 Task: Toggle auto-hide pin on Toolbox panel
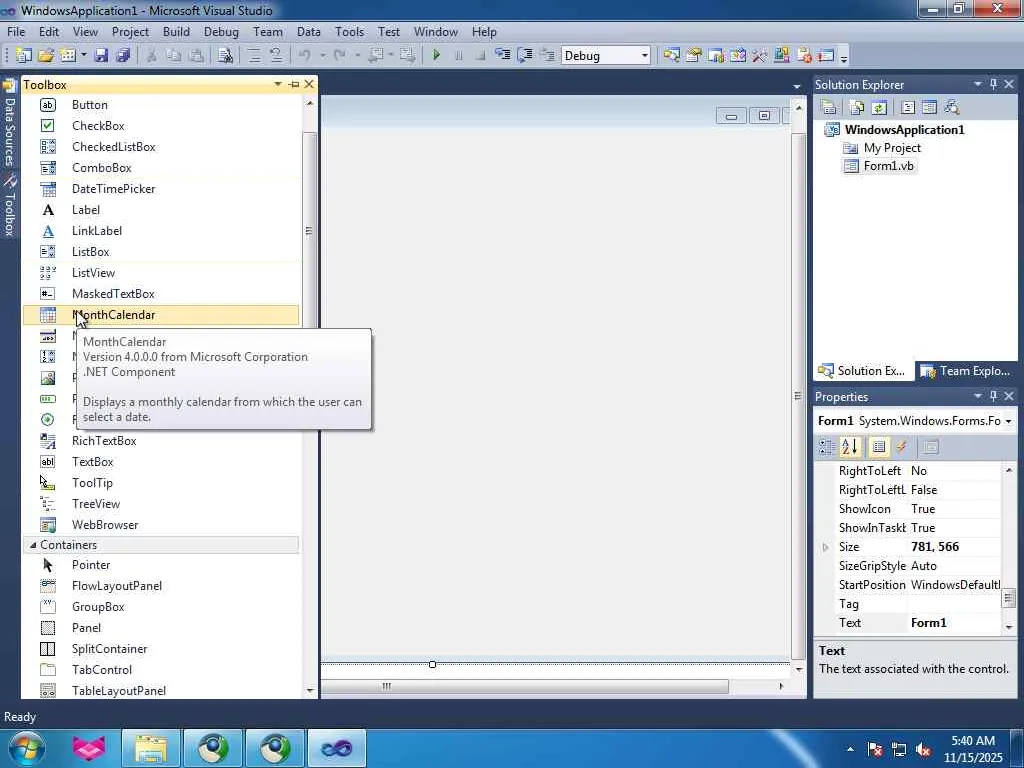point(294,84)
